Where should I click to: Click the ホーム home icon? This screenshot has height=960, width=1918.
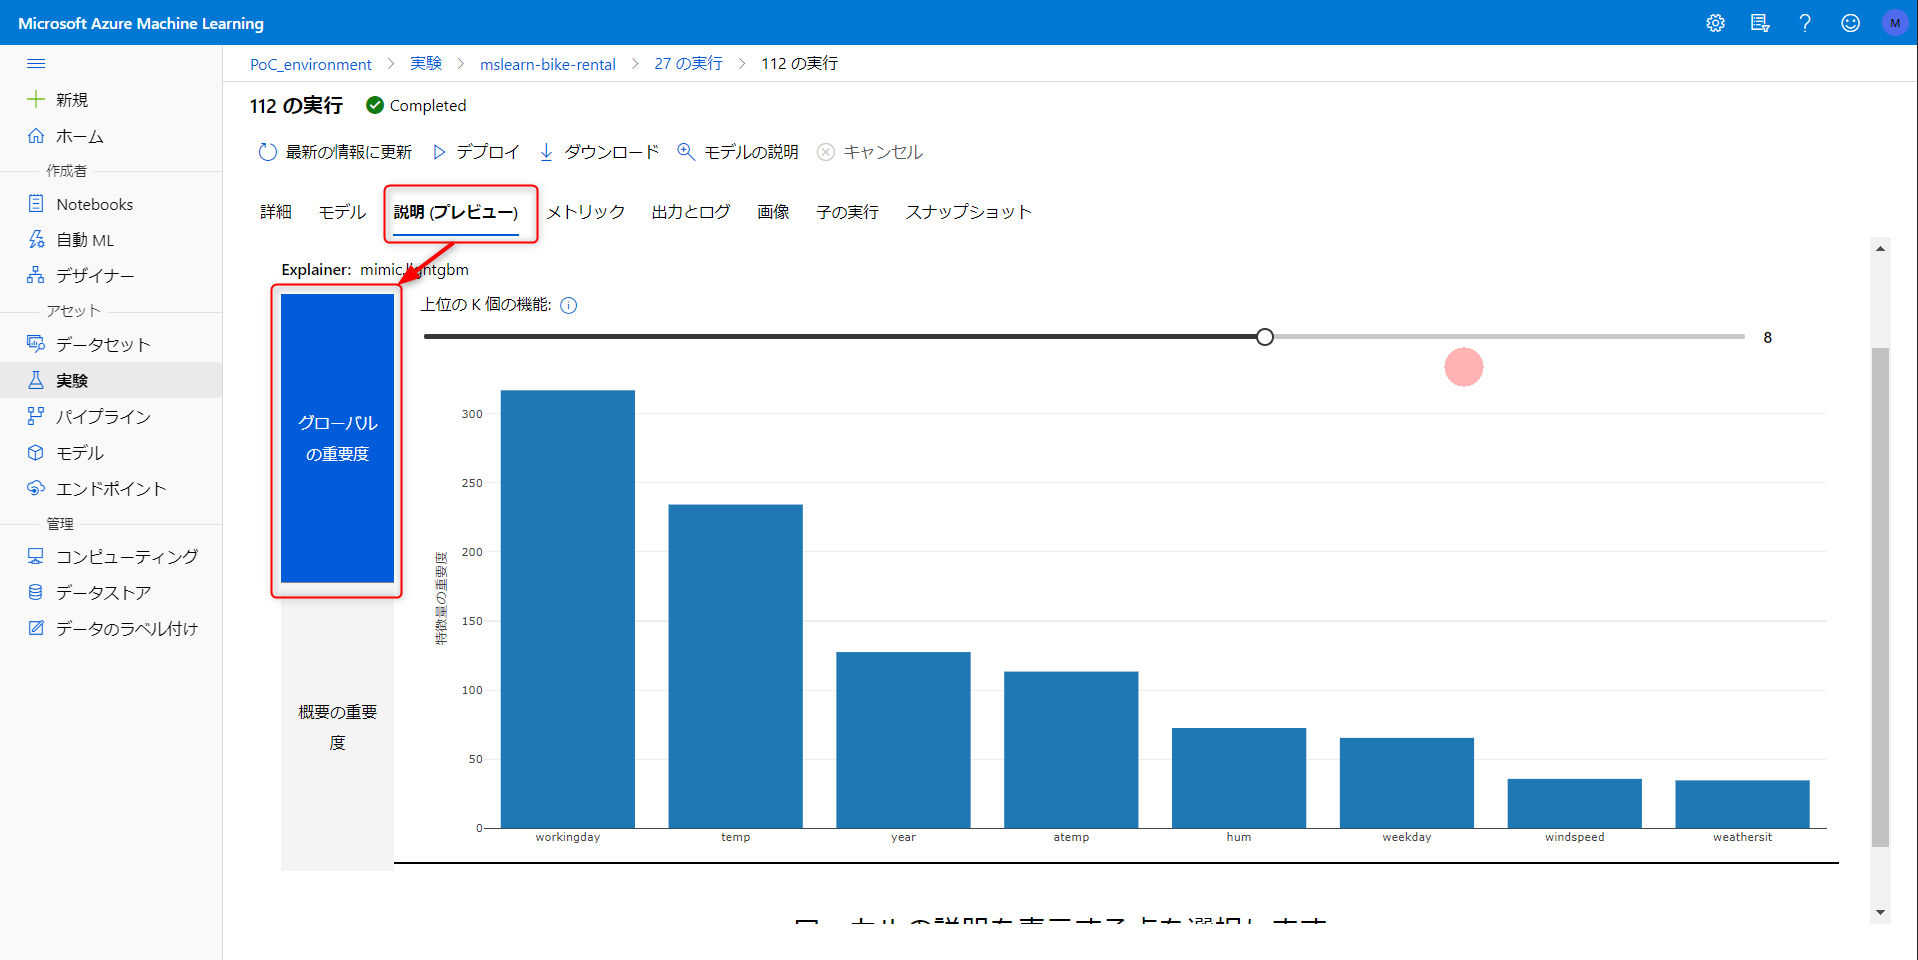click(36, 136)
